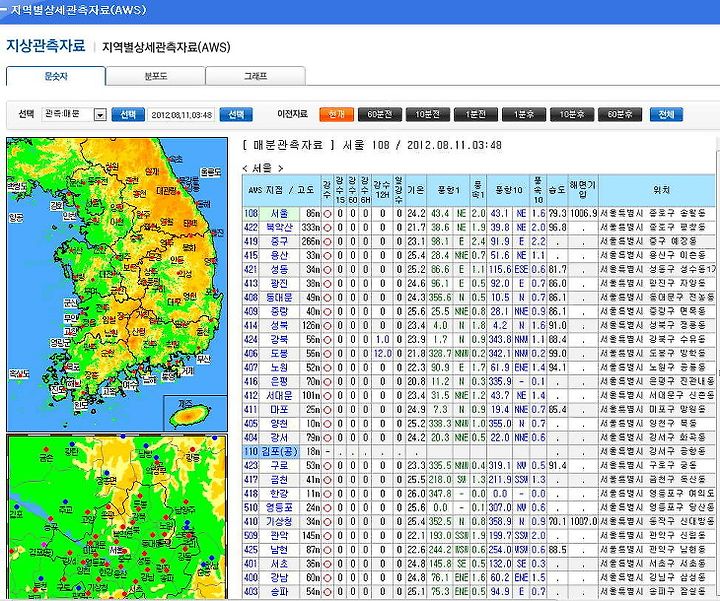This screenshot has height=601, width=720.
Task: Open the 구로 station link
Action: (x=279, y=466)
